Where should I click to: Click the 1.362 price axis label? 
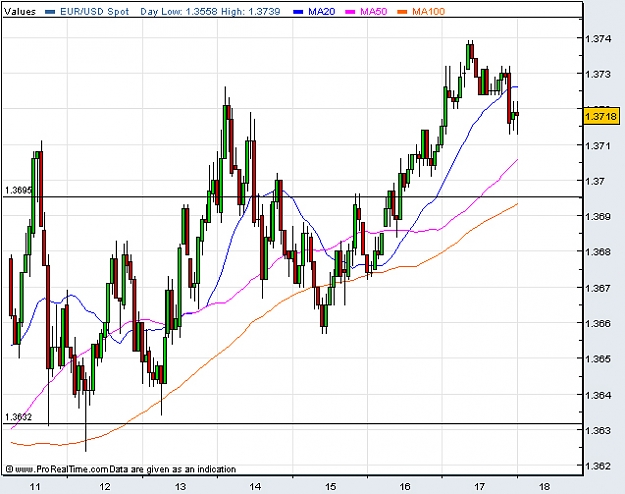coord(597,466)
